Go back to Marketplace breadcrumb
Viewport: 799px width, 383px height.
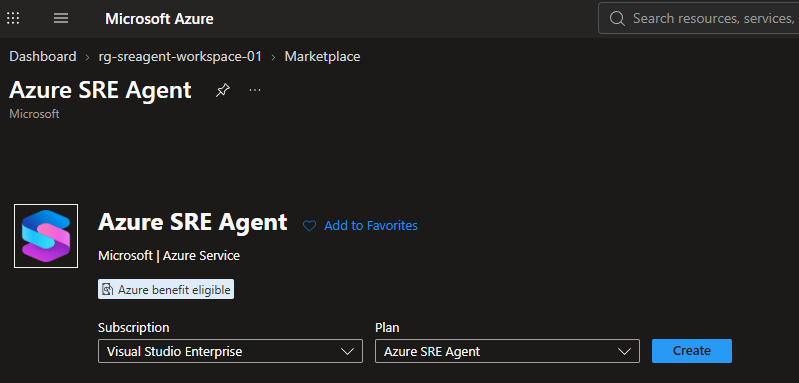[x=322, y=57]
